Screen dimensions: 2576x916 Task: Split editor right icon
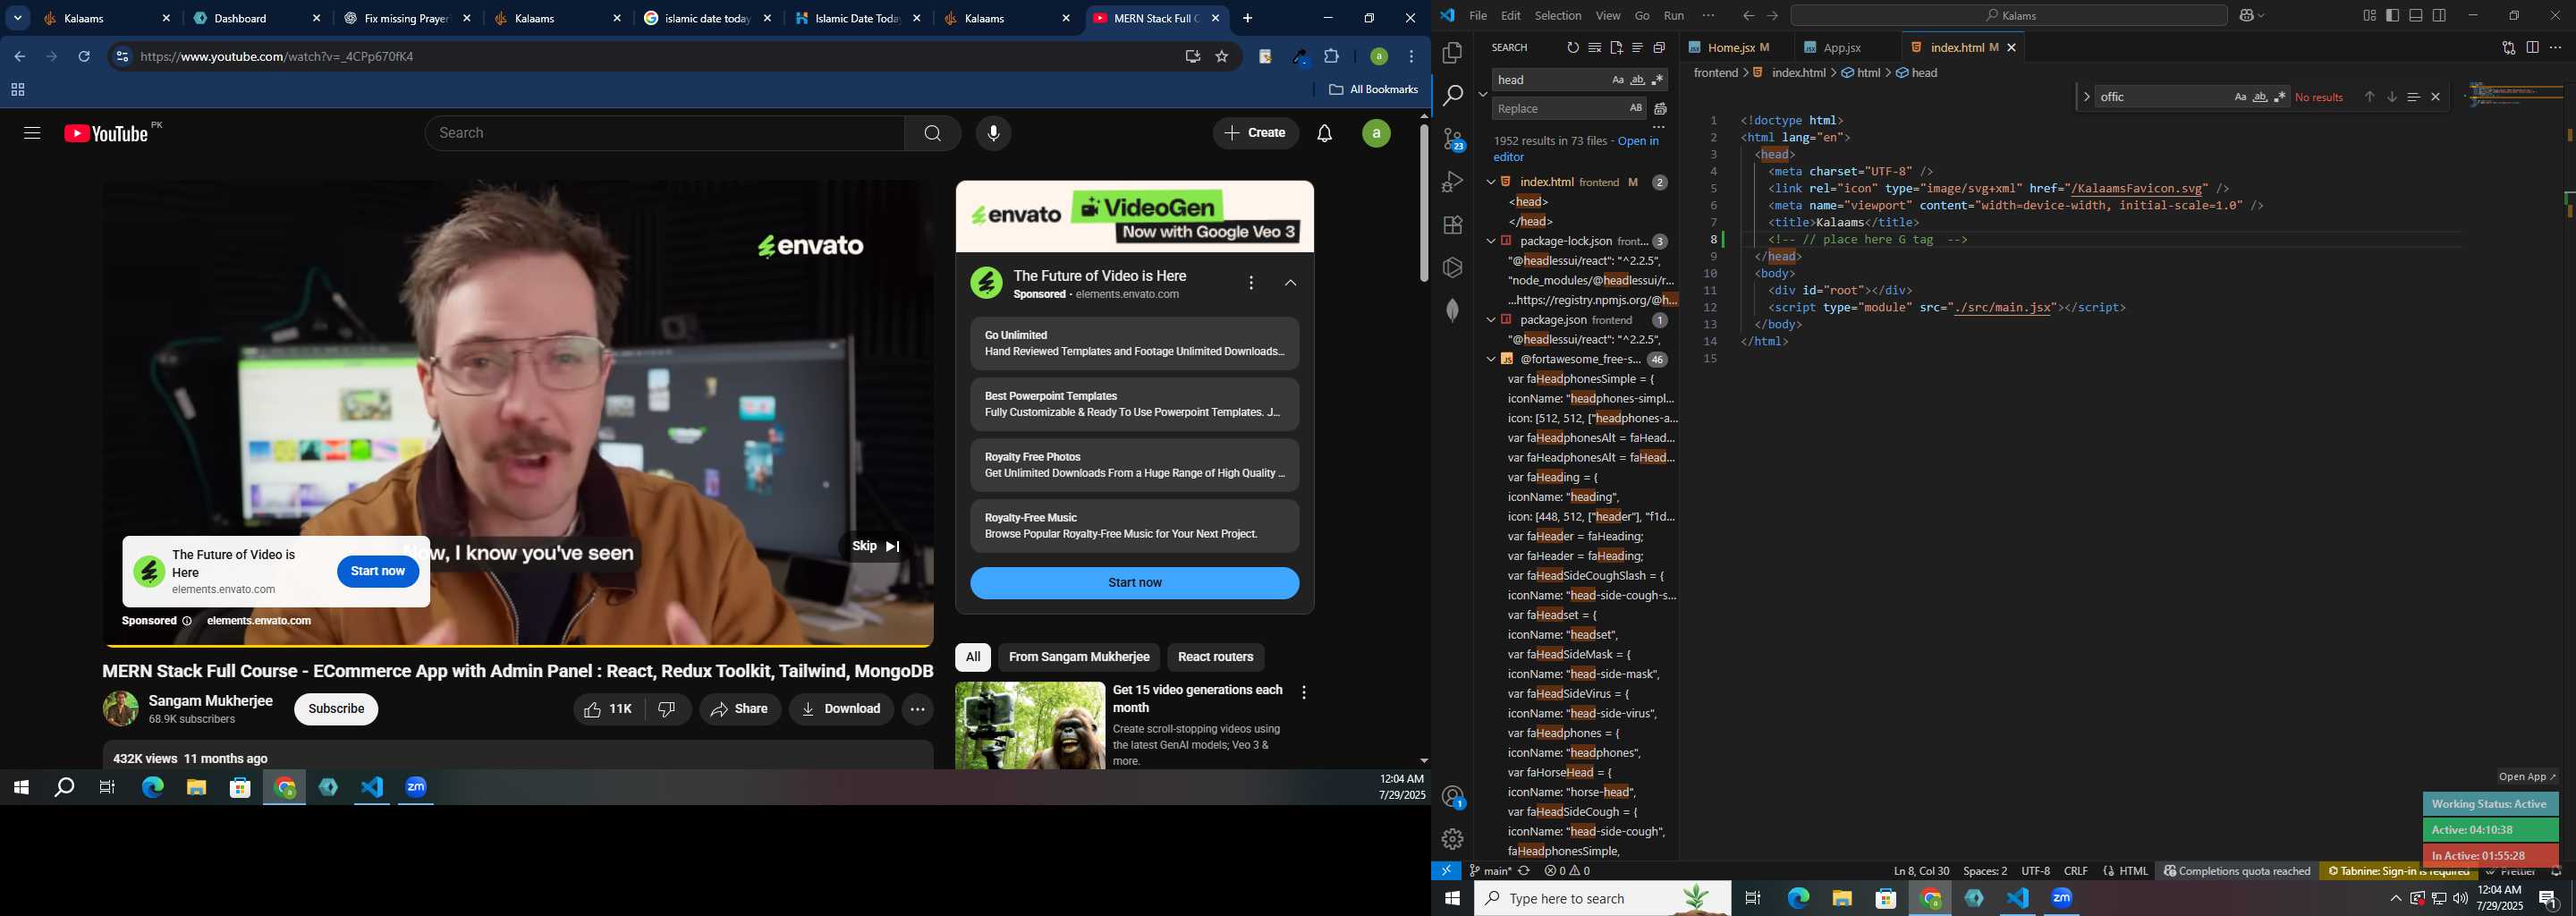tap(2532, 48)
